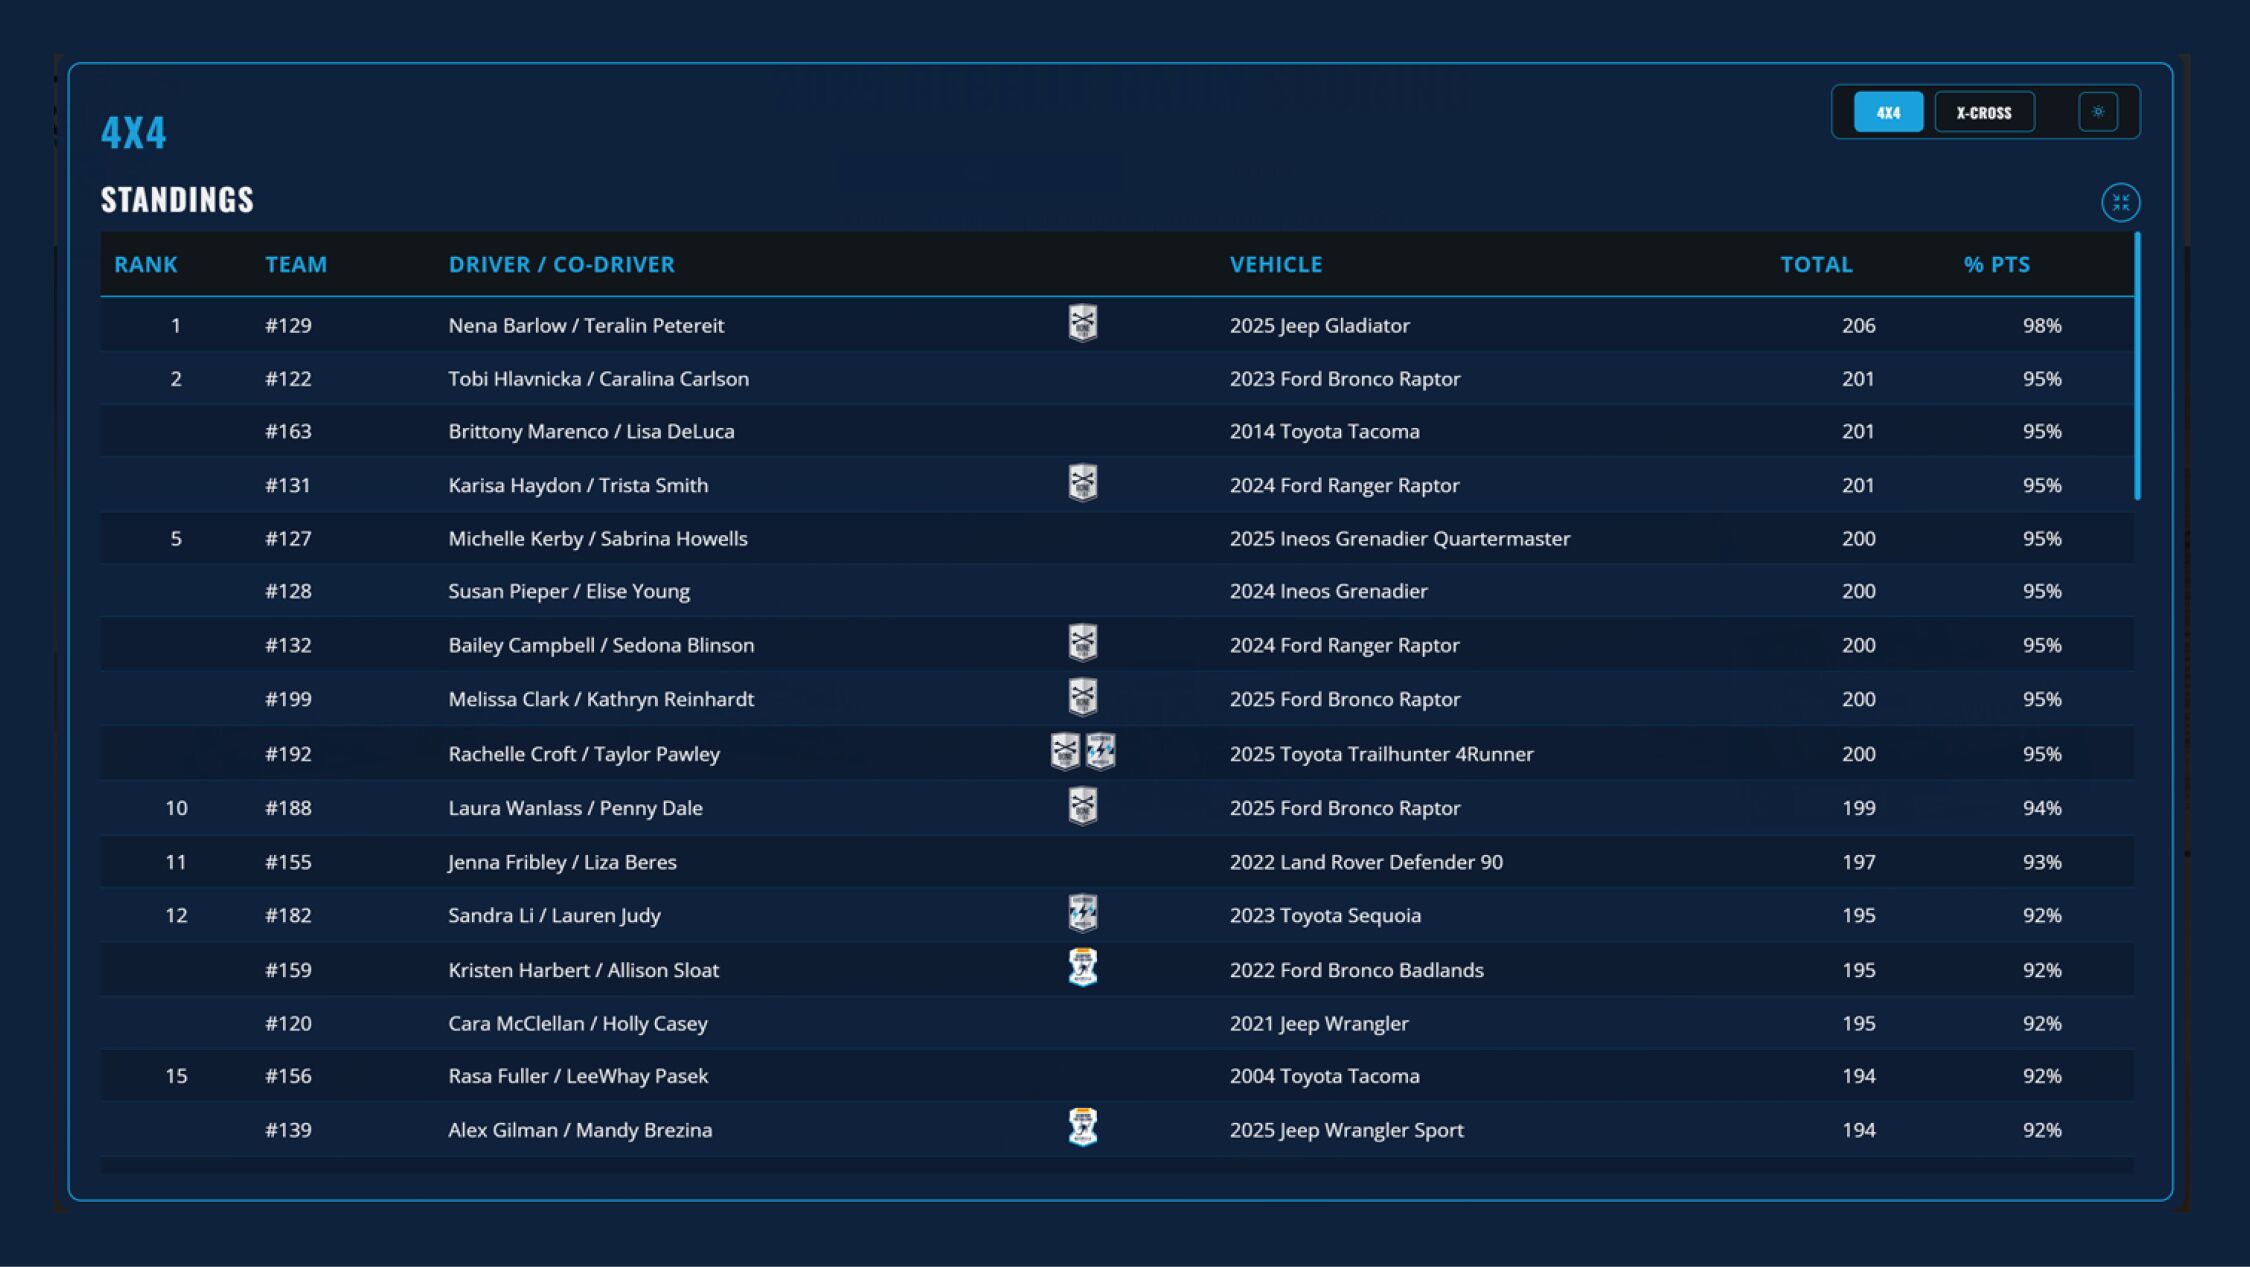Click the VEHICLE column header

click(1275, 265)
